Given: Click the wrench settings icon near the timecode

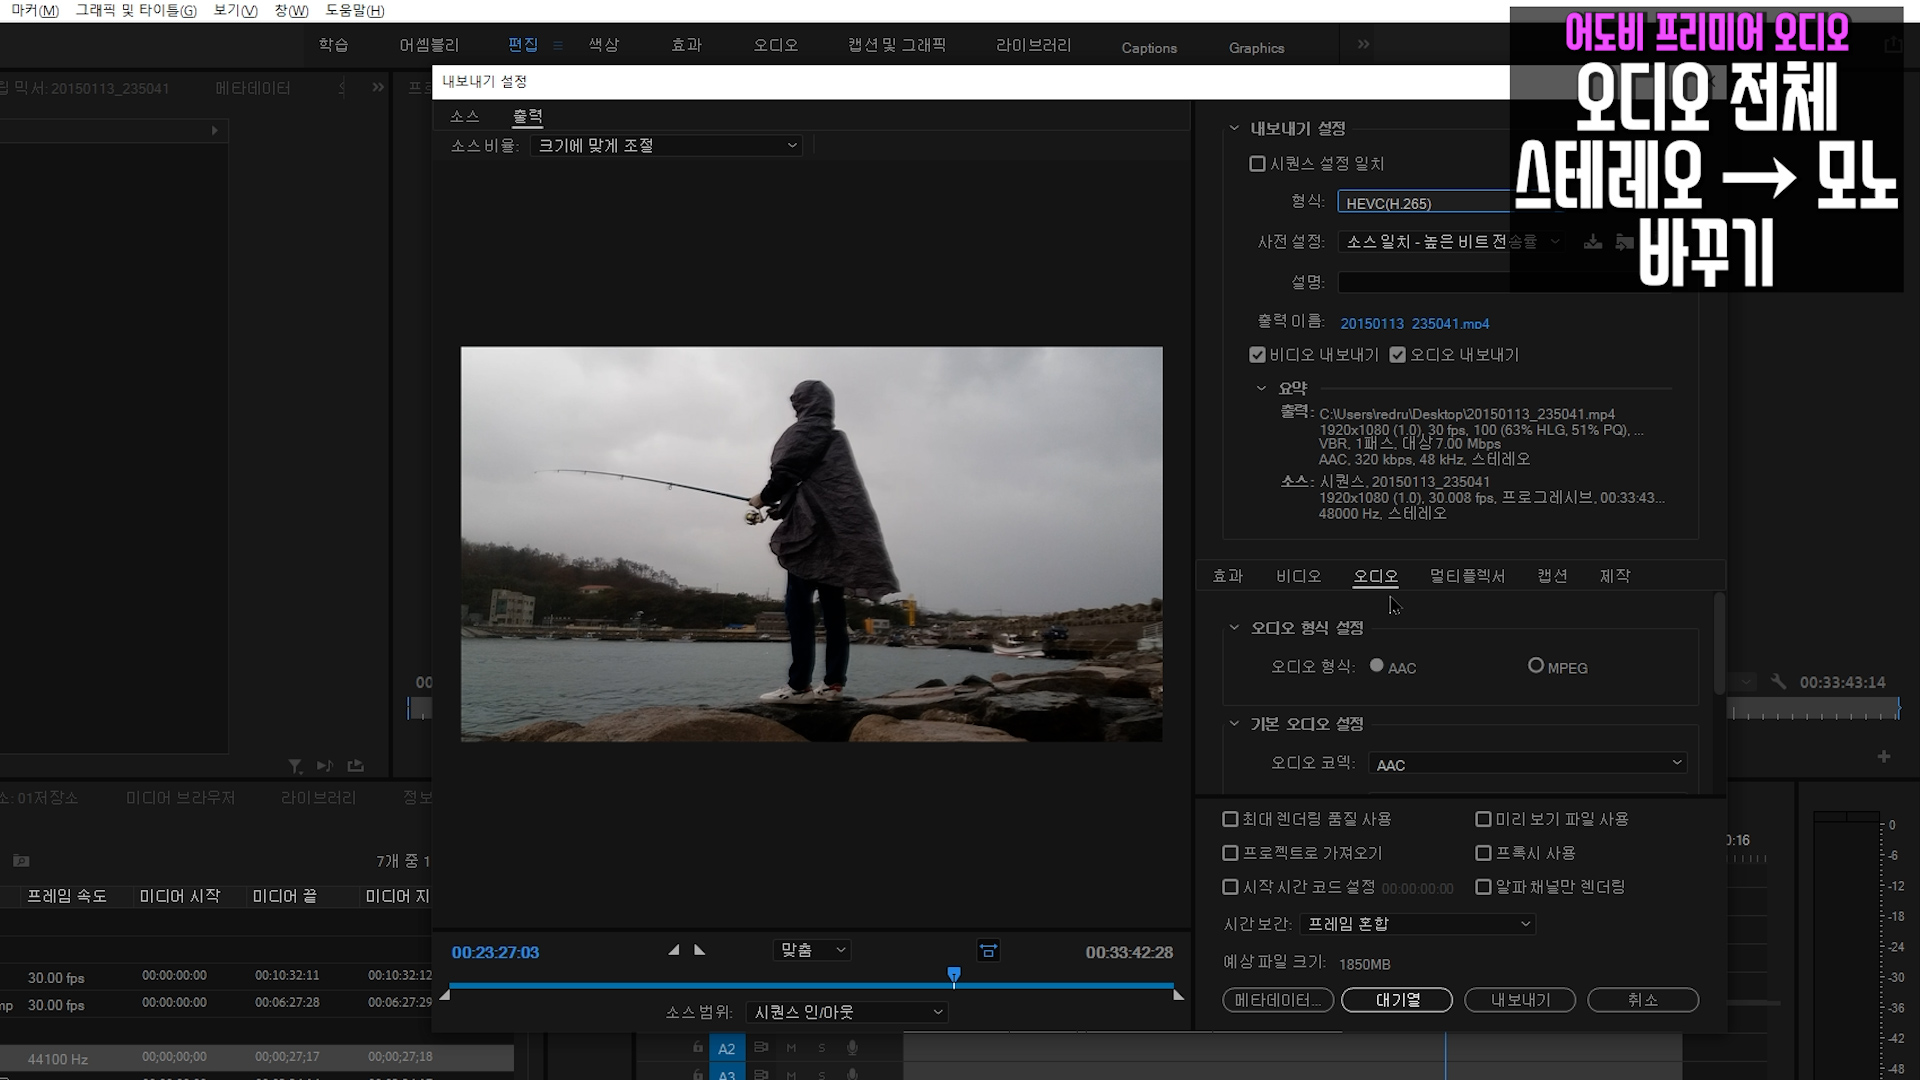Looking at the screenshot, I should pyautogui.click(x=1778, y=682).
